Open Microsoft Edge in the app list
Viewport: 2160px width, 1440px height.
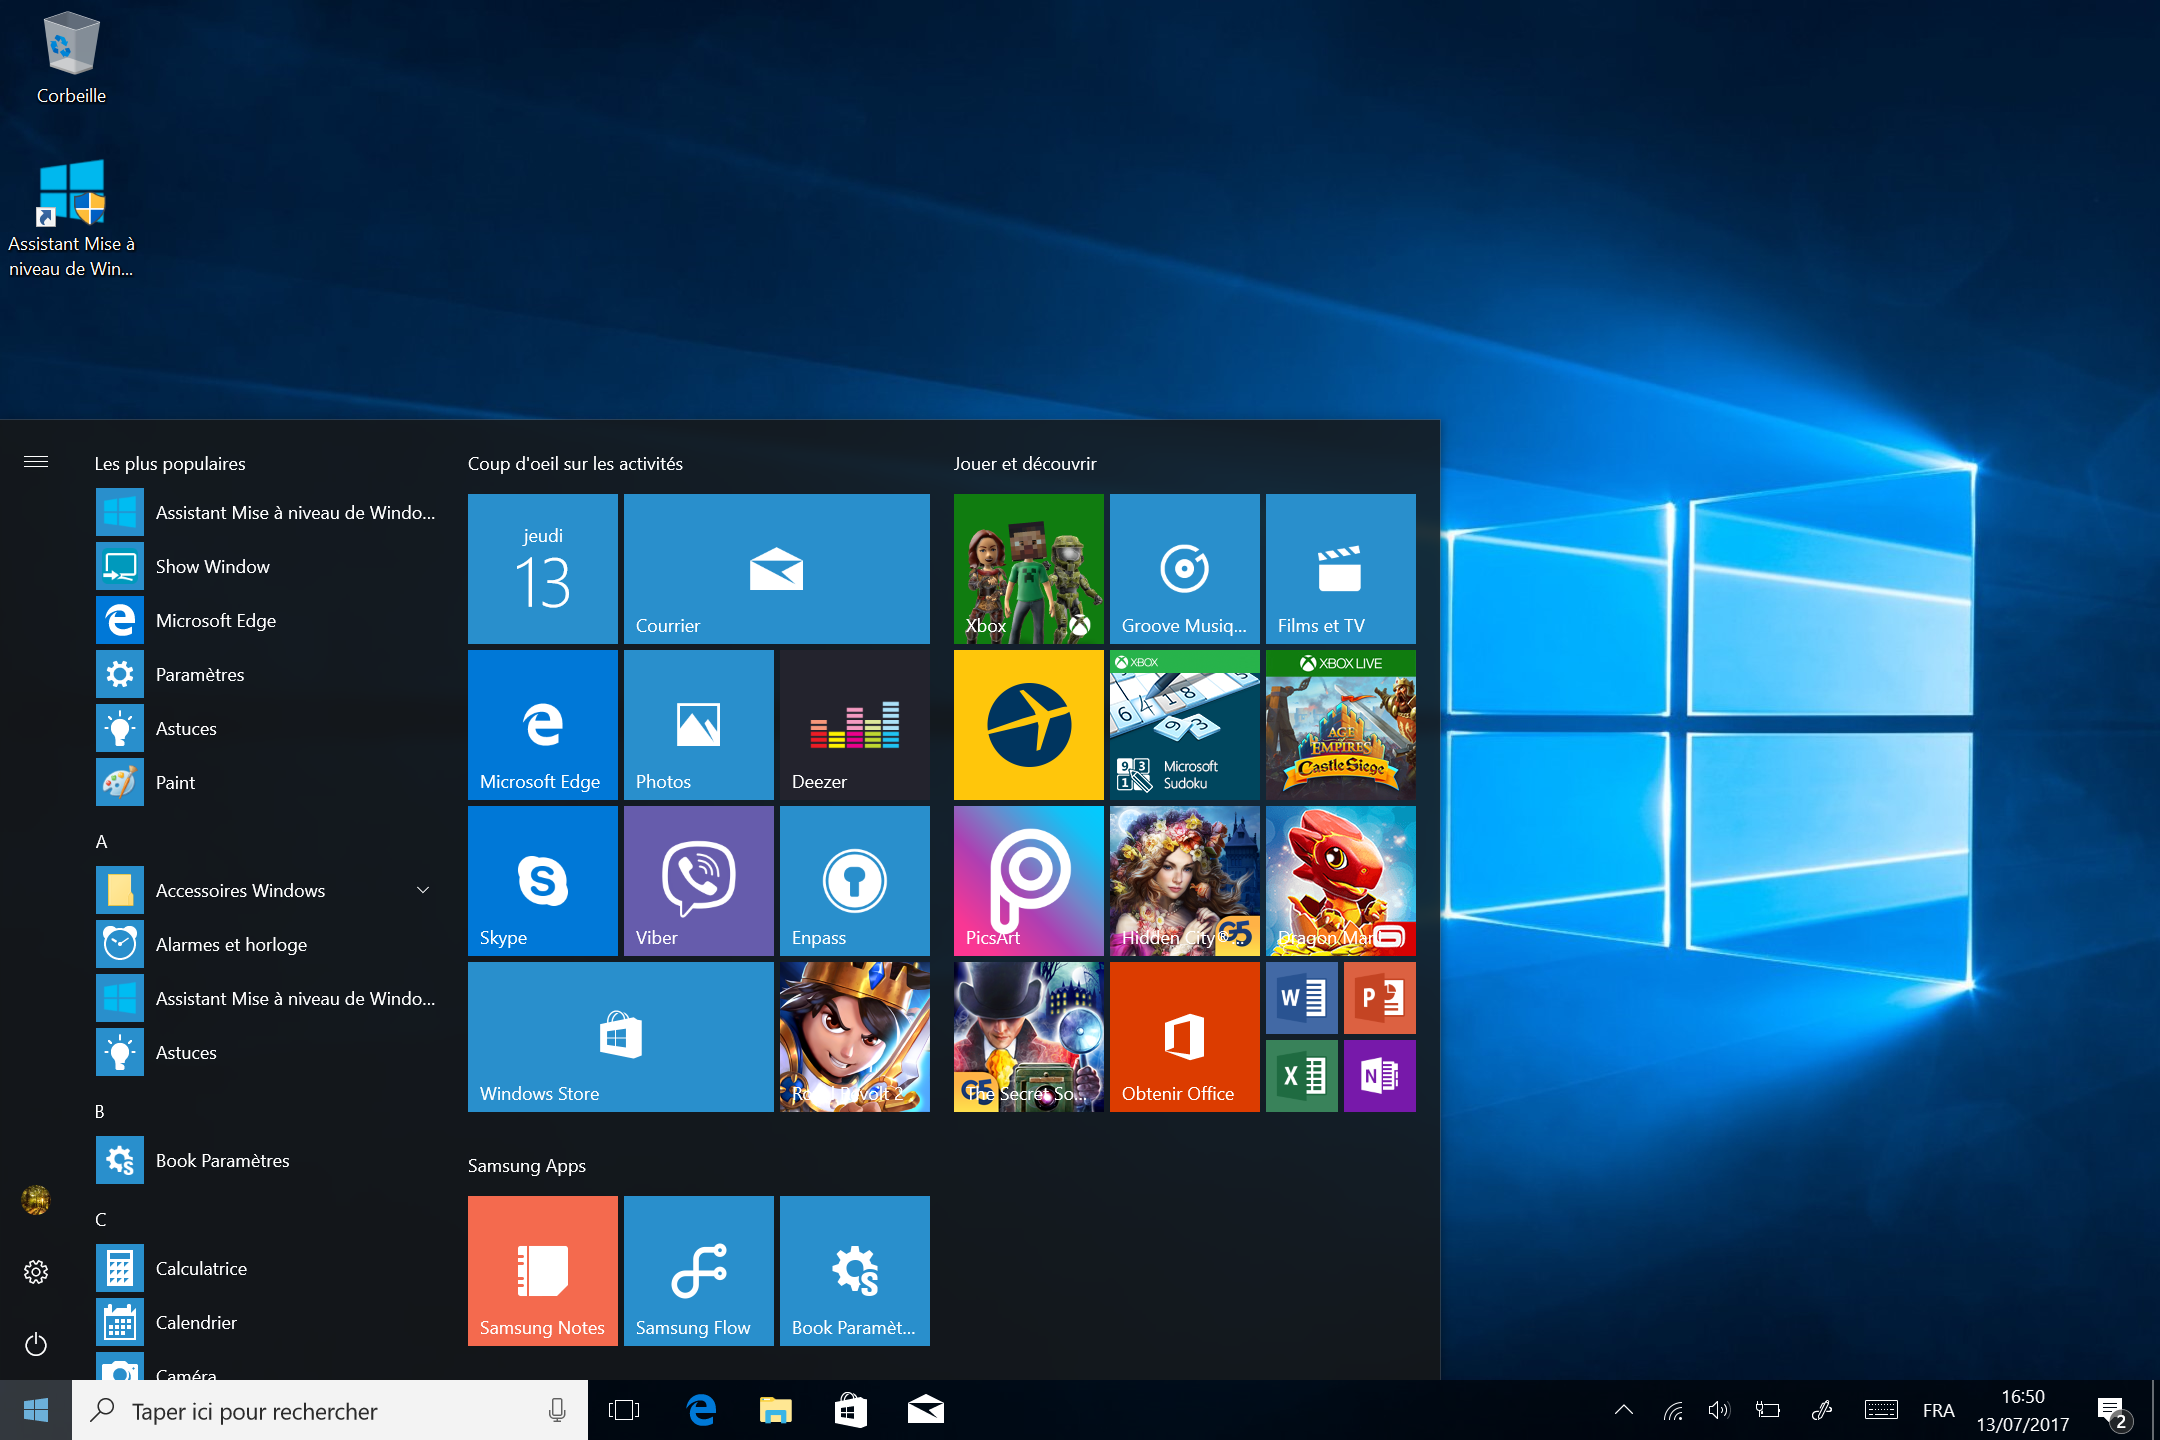click(268, 620)
